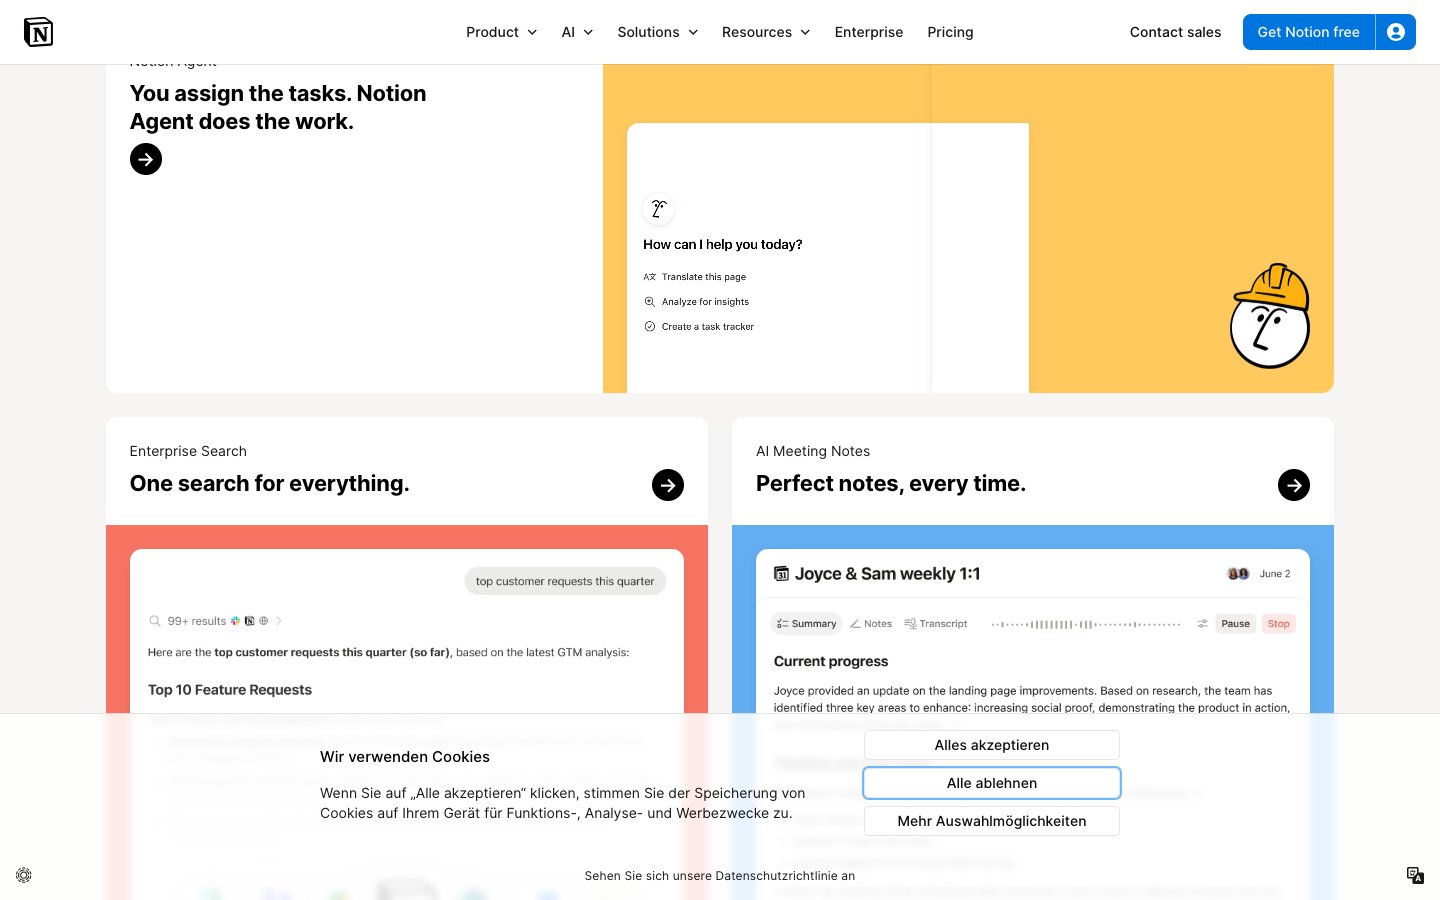Image resolution: width=1440 pixels, height=900 pixels.
Task: Click the user account icon
Action: point(1396,32)
